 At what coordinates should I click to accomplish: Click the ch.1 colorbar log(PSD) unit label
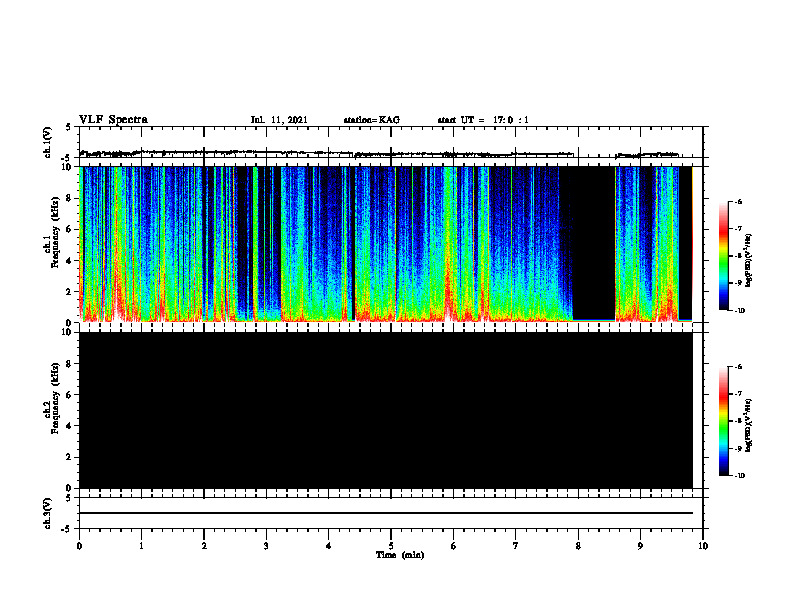coord(749,260)
